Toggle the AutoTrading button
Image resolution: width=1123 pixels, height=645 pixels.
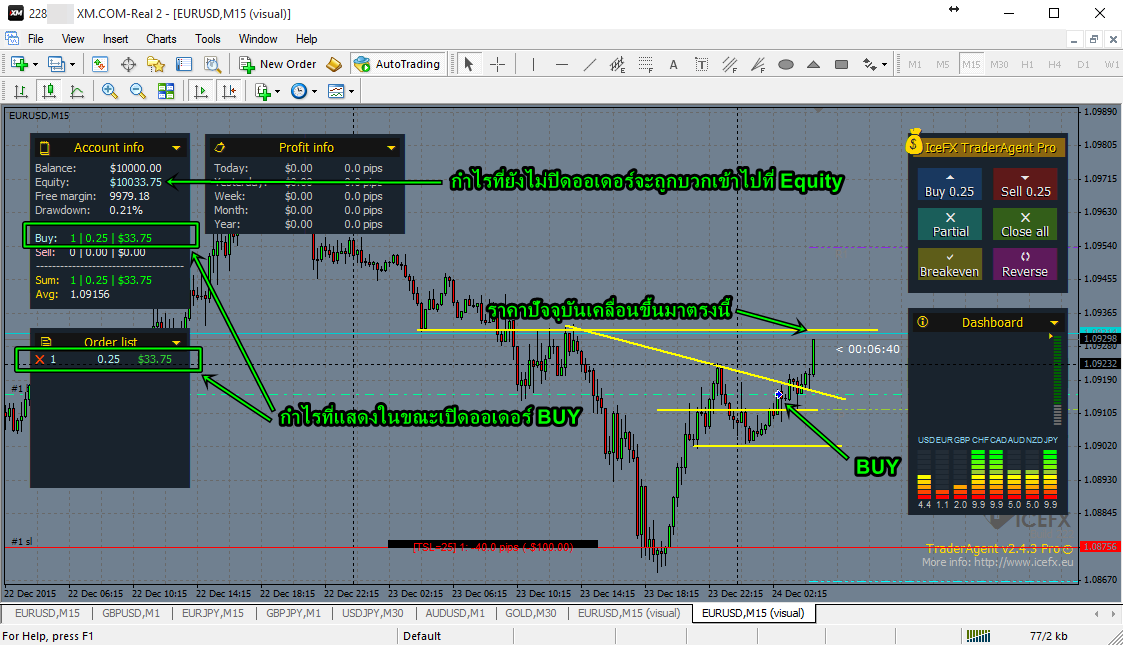click(397, 64)
